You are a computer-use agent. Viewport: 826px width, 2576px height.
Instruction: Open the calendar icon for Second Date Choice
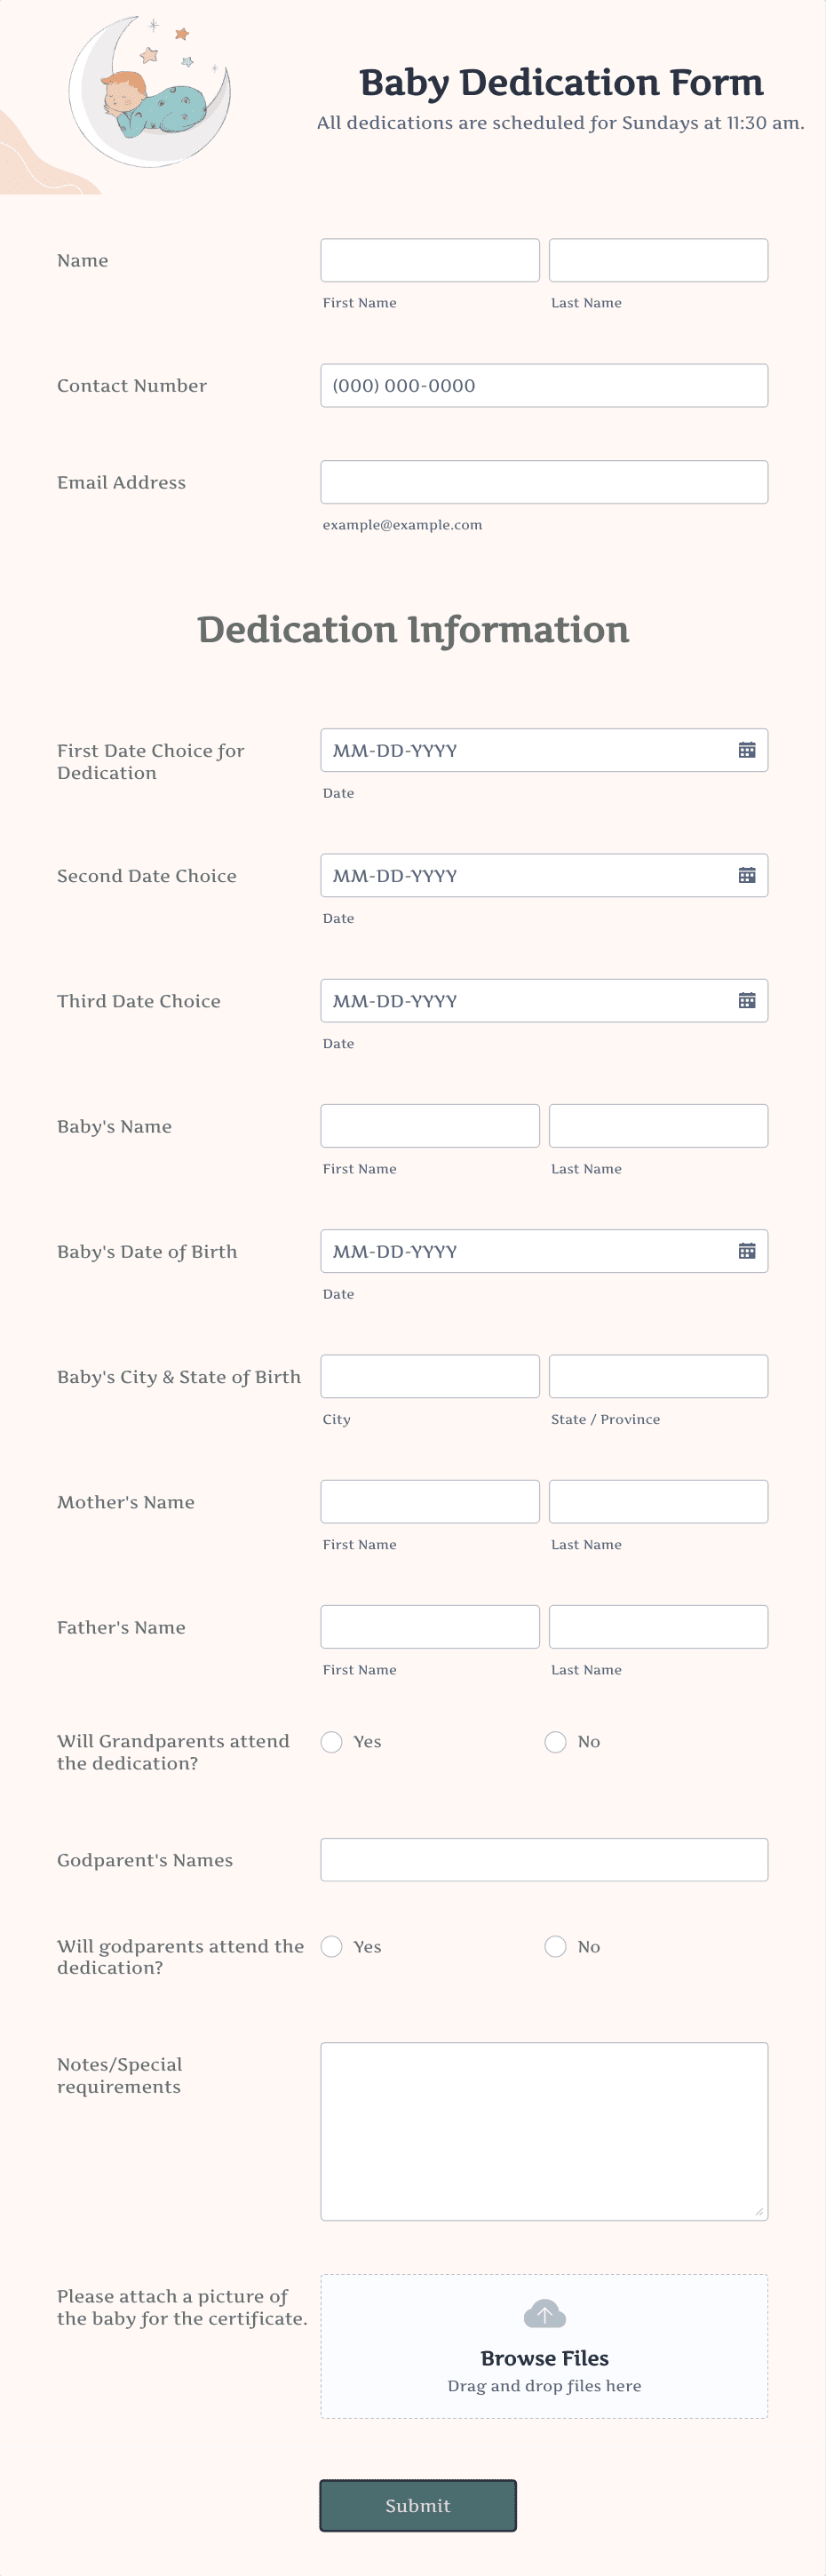[x=748, y=875]
